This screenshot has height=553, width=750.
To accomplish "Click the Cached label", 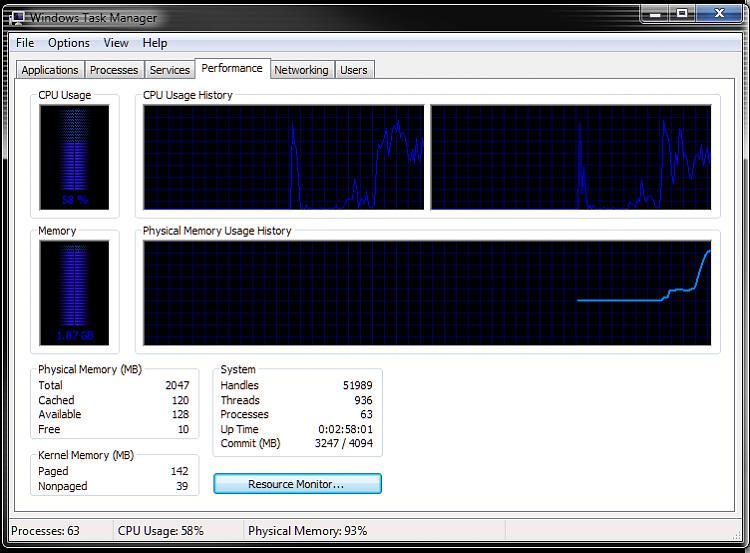I will coord(56,400).
